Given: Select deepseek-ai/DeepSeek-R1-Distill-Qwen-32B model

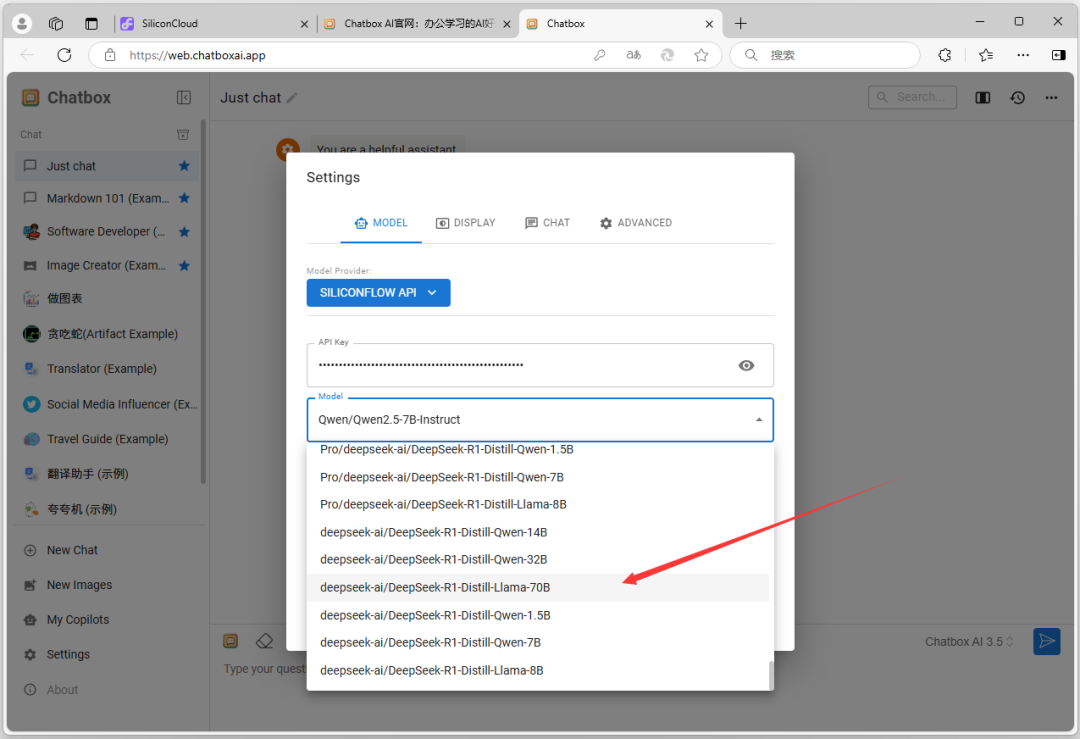Looking at the screenshot, I should tap(537, 559).
